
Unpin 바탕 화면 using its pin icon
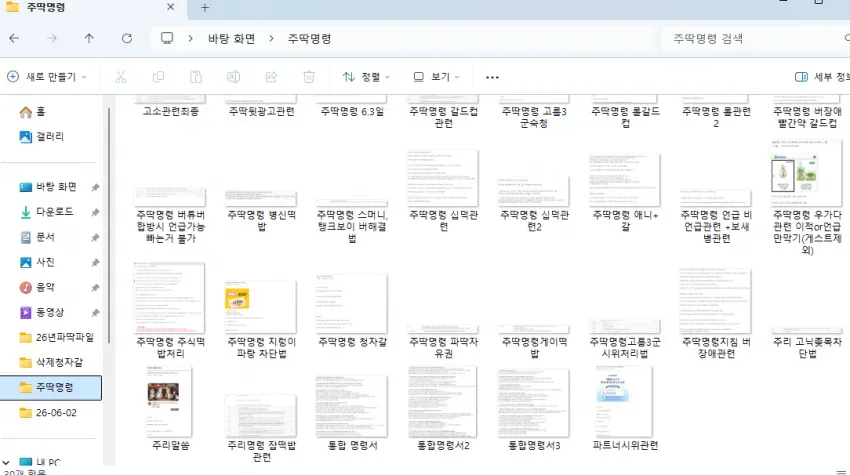coord(95,188)
